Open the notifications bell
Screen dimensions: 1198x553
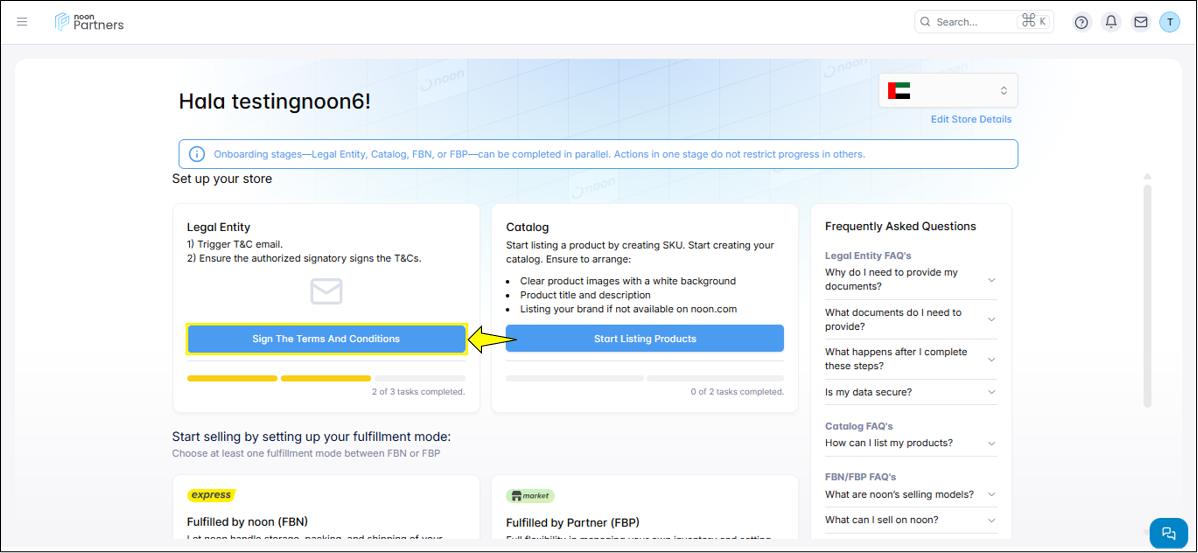pos(1110,22)
